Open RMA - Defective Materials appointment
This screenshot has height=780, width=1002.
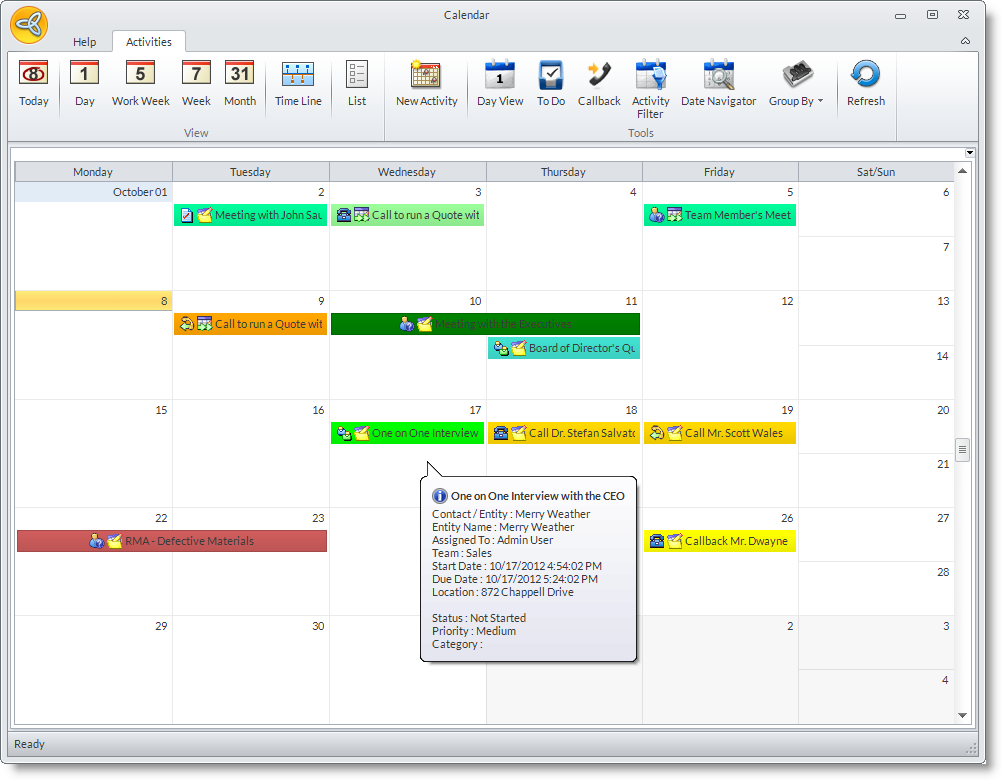tap(172, 541)
